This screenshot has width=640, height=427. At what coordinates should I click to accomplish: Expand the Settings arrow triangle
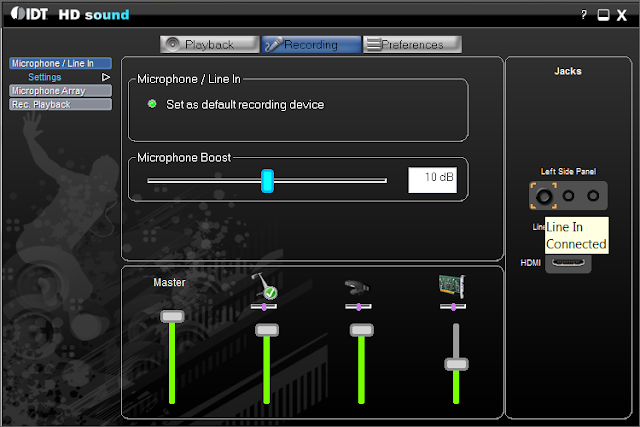coord(106,77)
